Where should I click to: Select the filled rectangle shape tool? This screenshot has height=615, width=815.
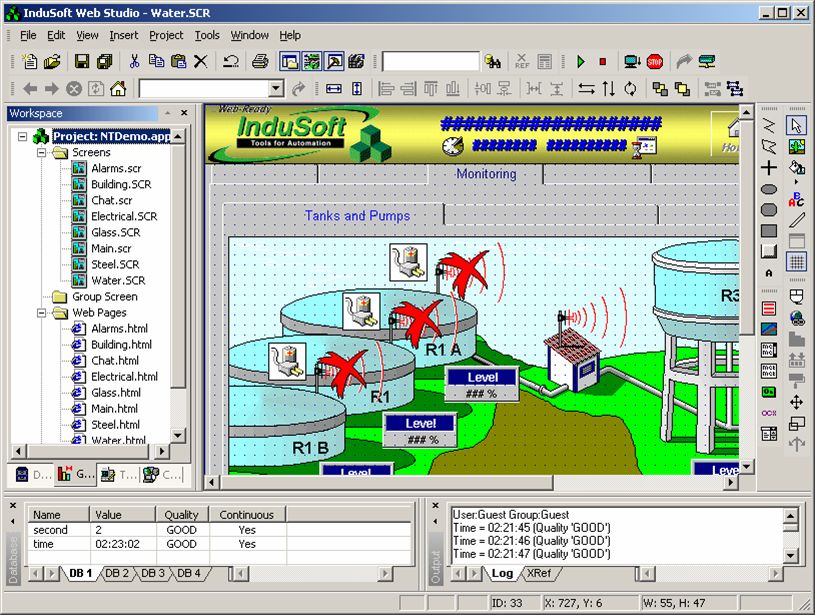(769, 230)
